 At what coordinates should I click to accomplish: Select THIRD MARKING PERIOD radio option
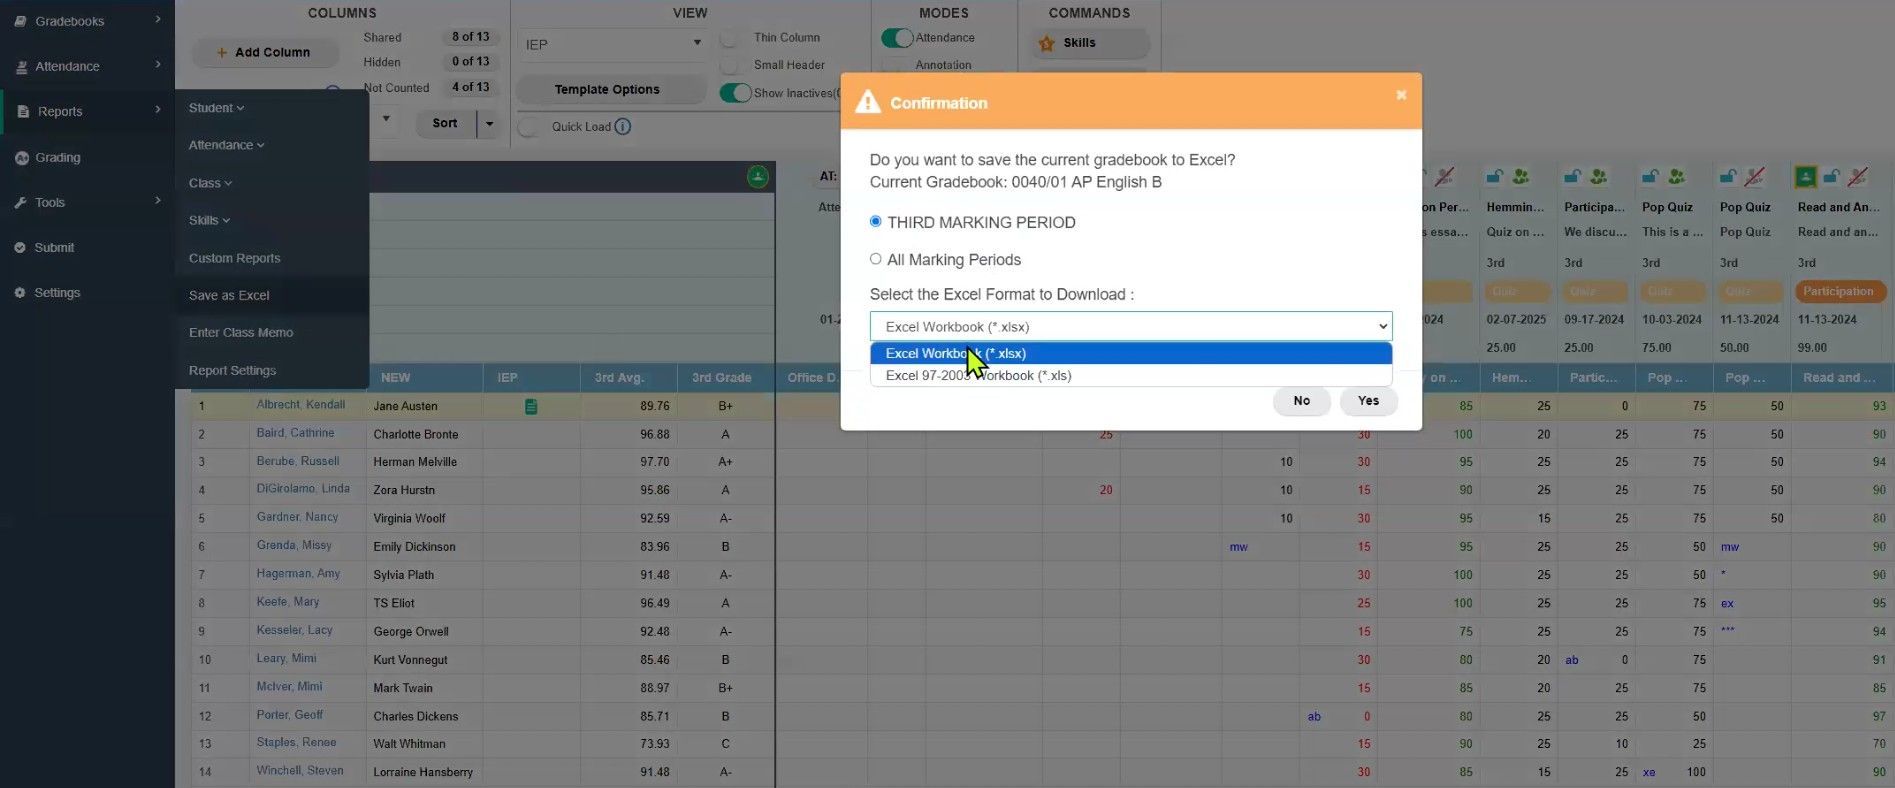pos(876,221)
